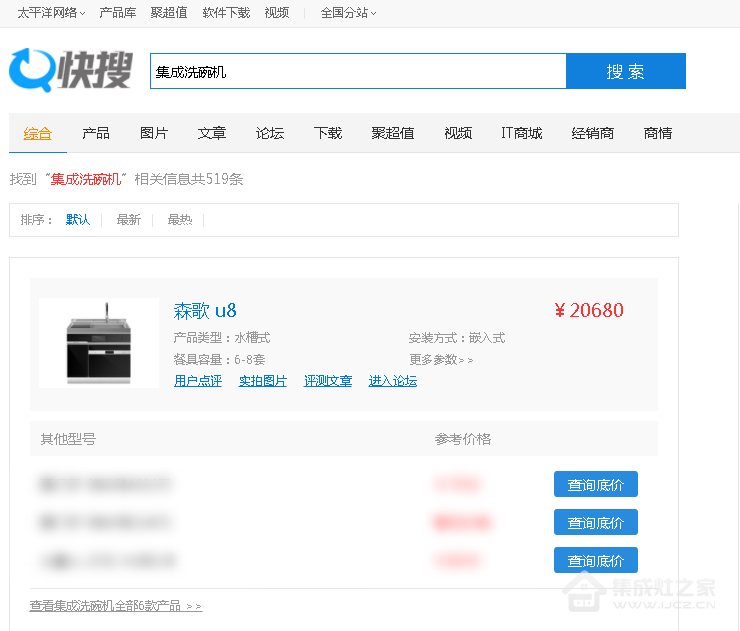Open 查看集成洗碗机全部6款产品 link
This screenshot has width=740, height=631.
coord(116,606)
